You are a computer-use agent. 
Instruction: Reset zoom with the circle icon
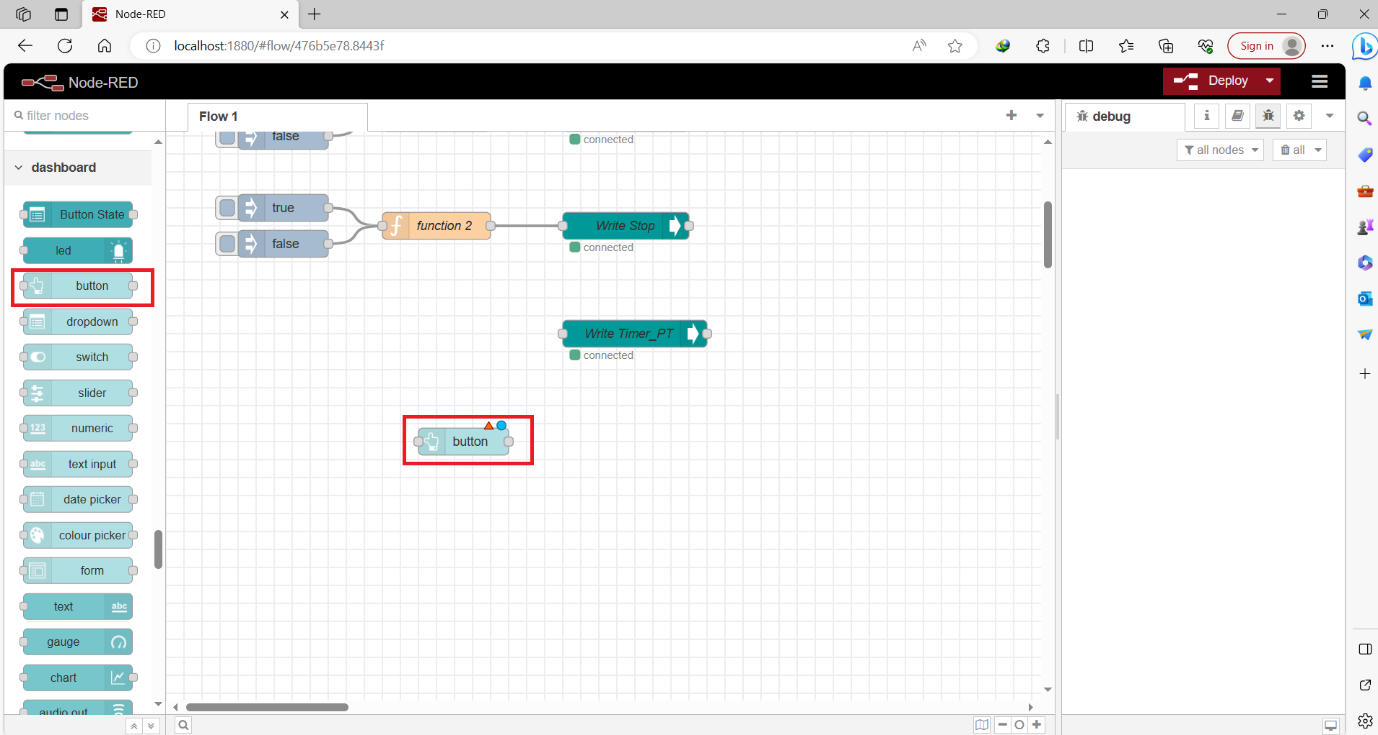pos(1019,724)
